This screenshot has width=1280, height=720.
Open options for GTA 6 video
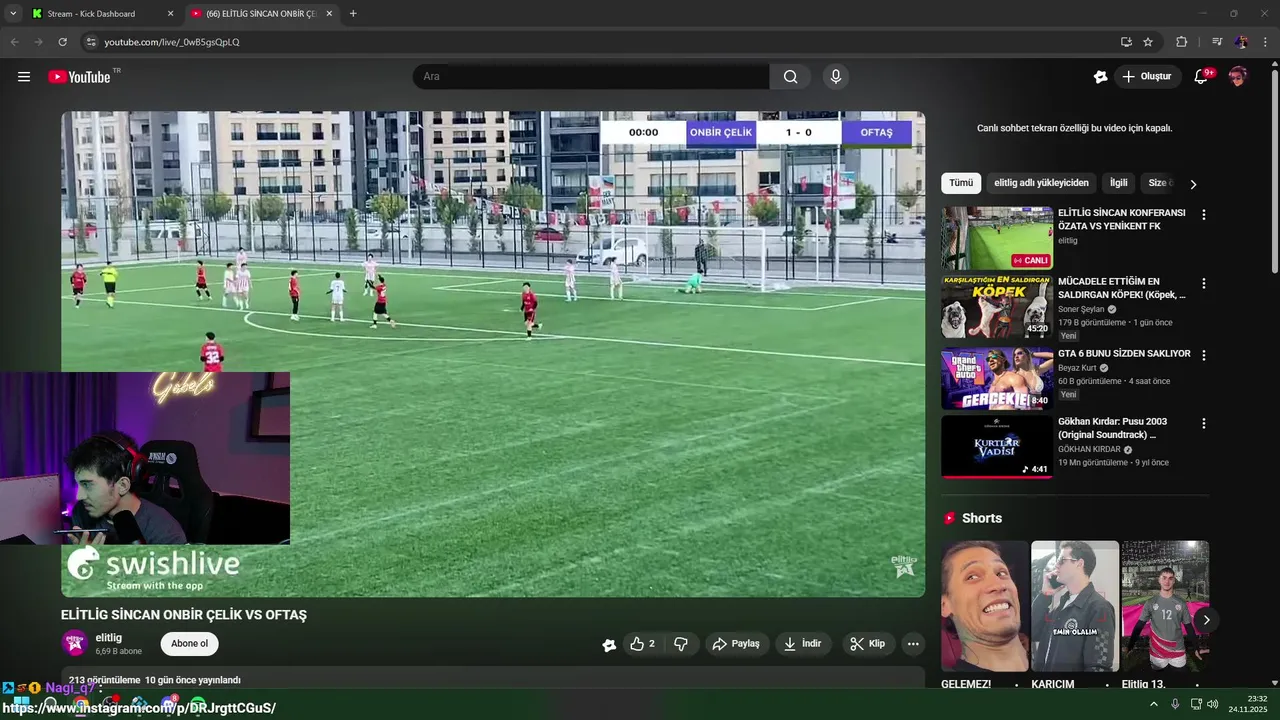tap(1203, 355)
